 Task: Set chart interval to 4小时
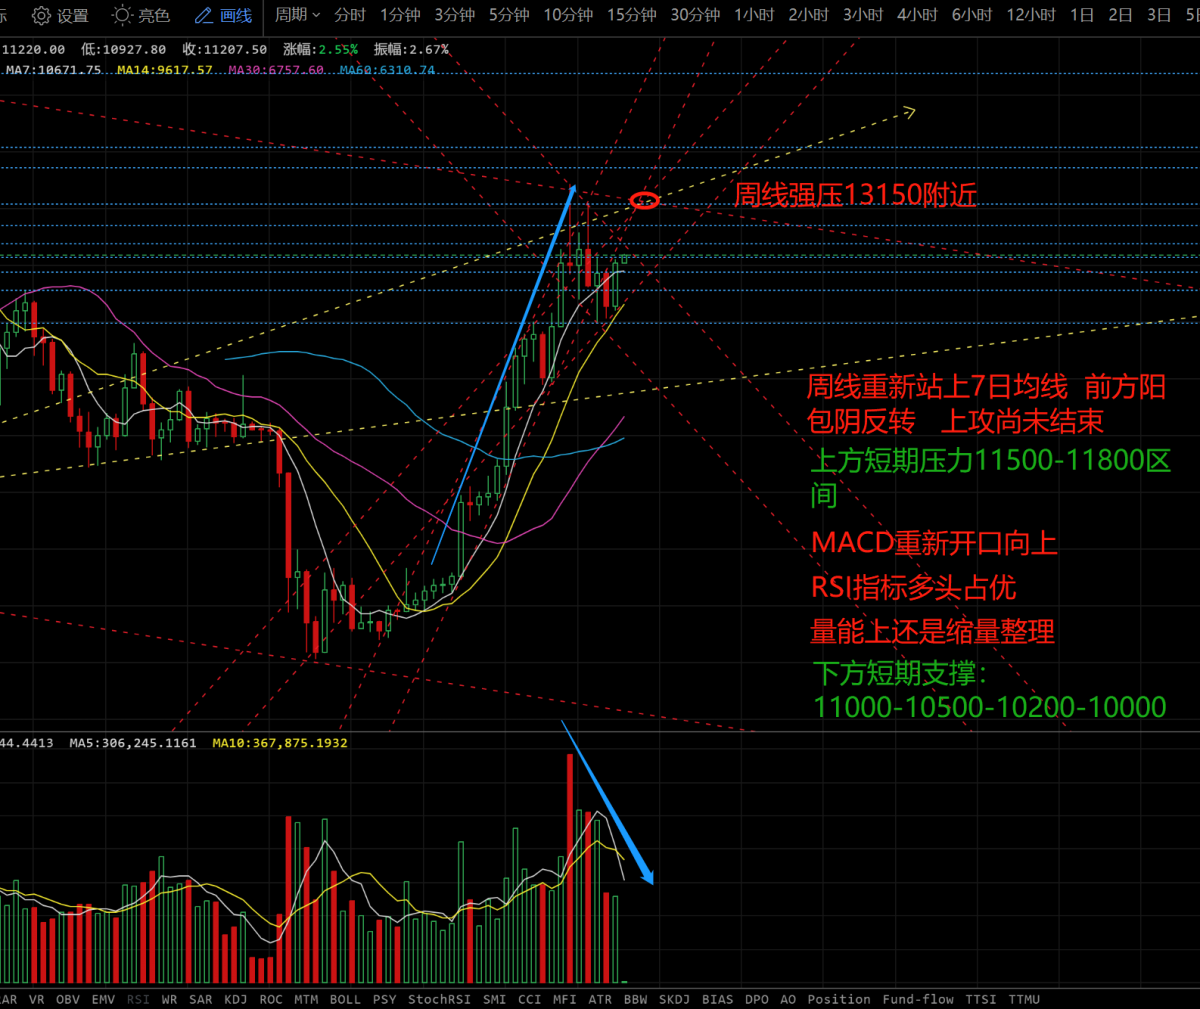(917, 15)
